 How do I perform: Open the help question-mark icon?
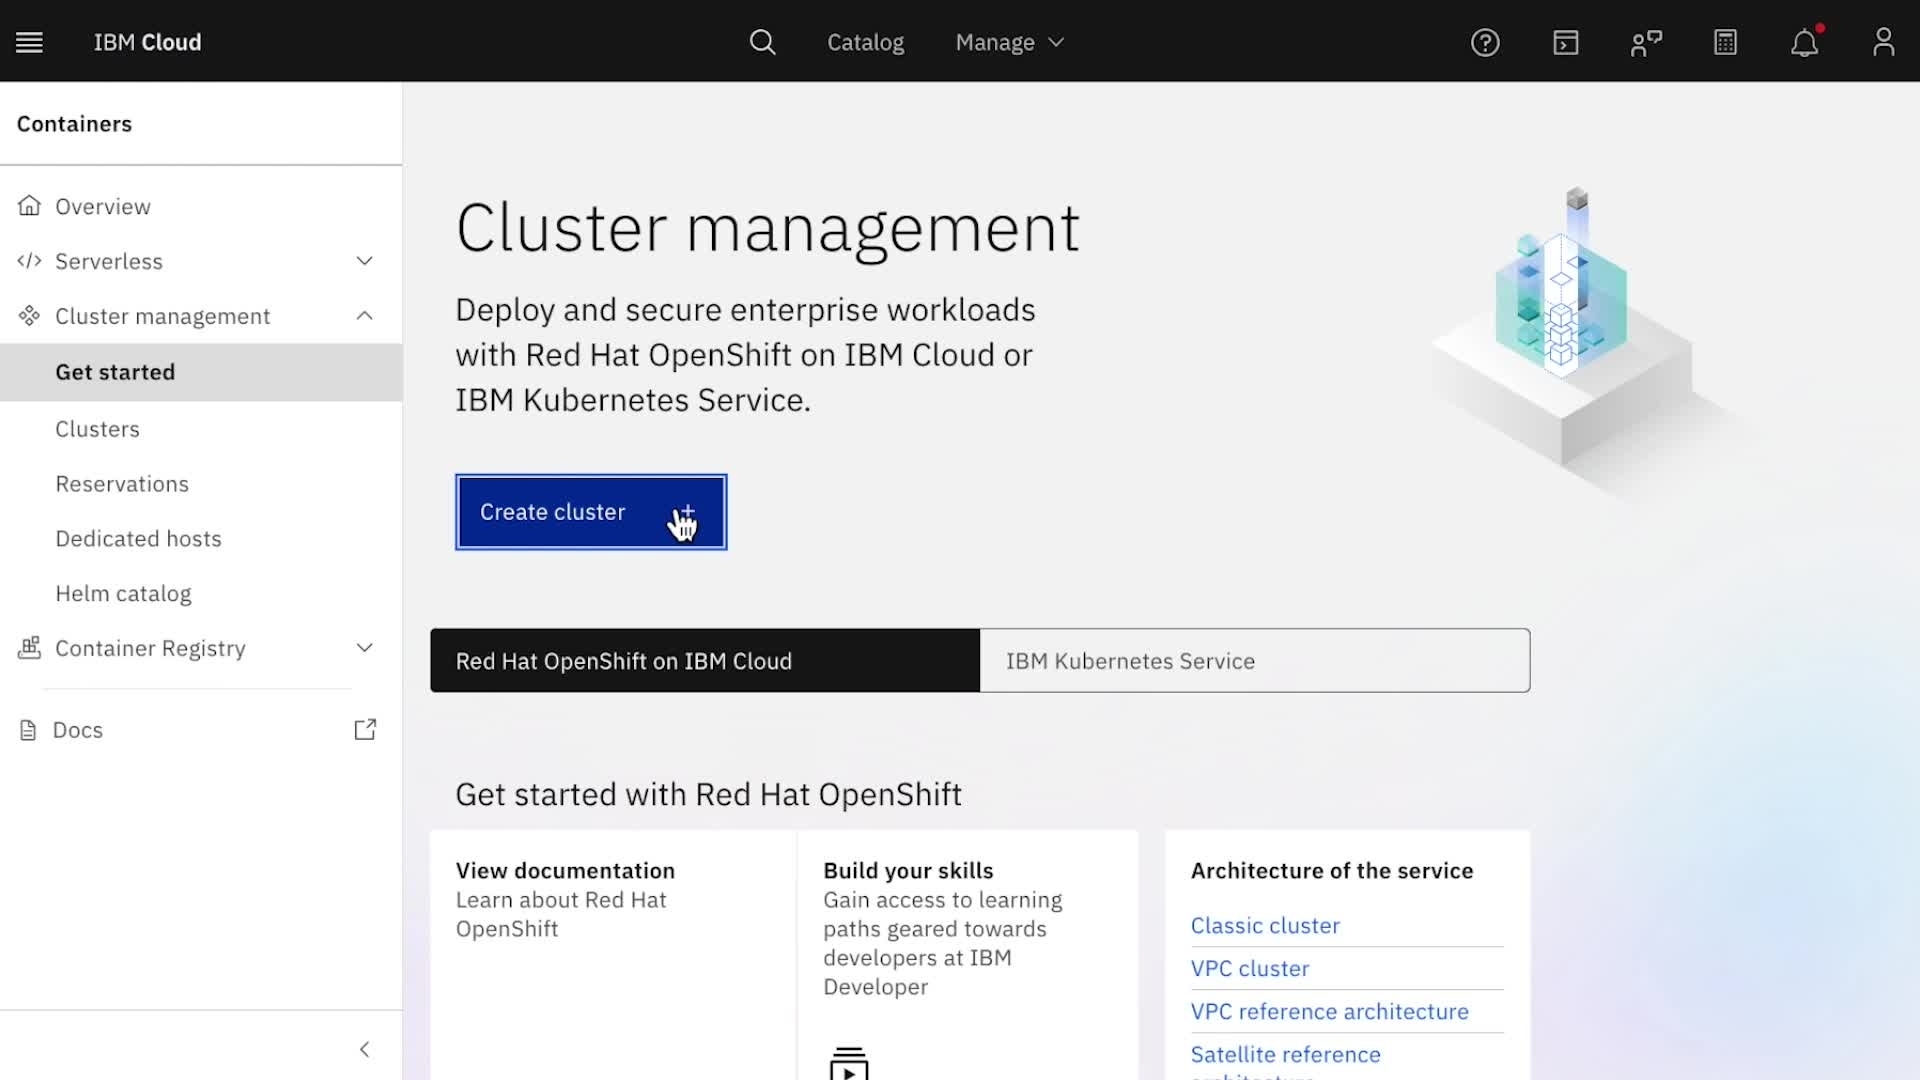1485,42
